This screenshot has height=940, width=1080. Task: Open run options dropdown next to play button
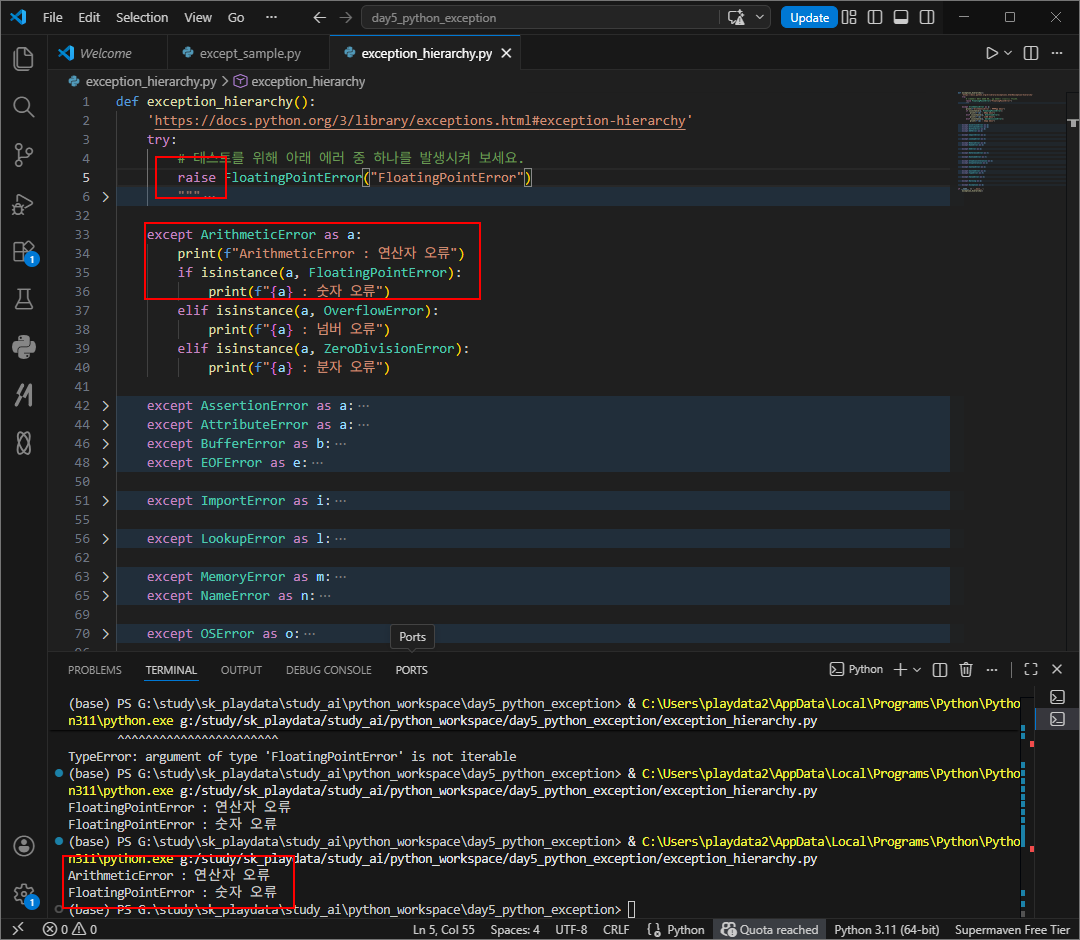pyautogui.click(x=1008, y=53)
